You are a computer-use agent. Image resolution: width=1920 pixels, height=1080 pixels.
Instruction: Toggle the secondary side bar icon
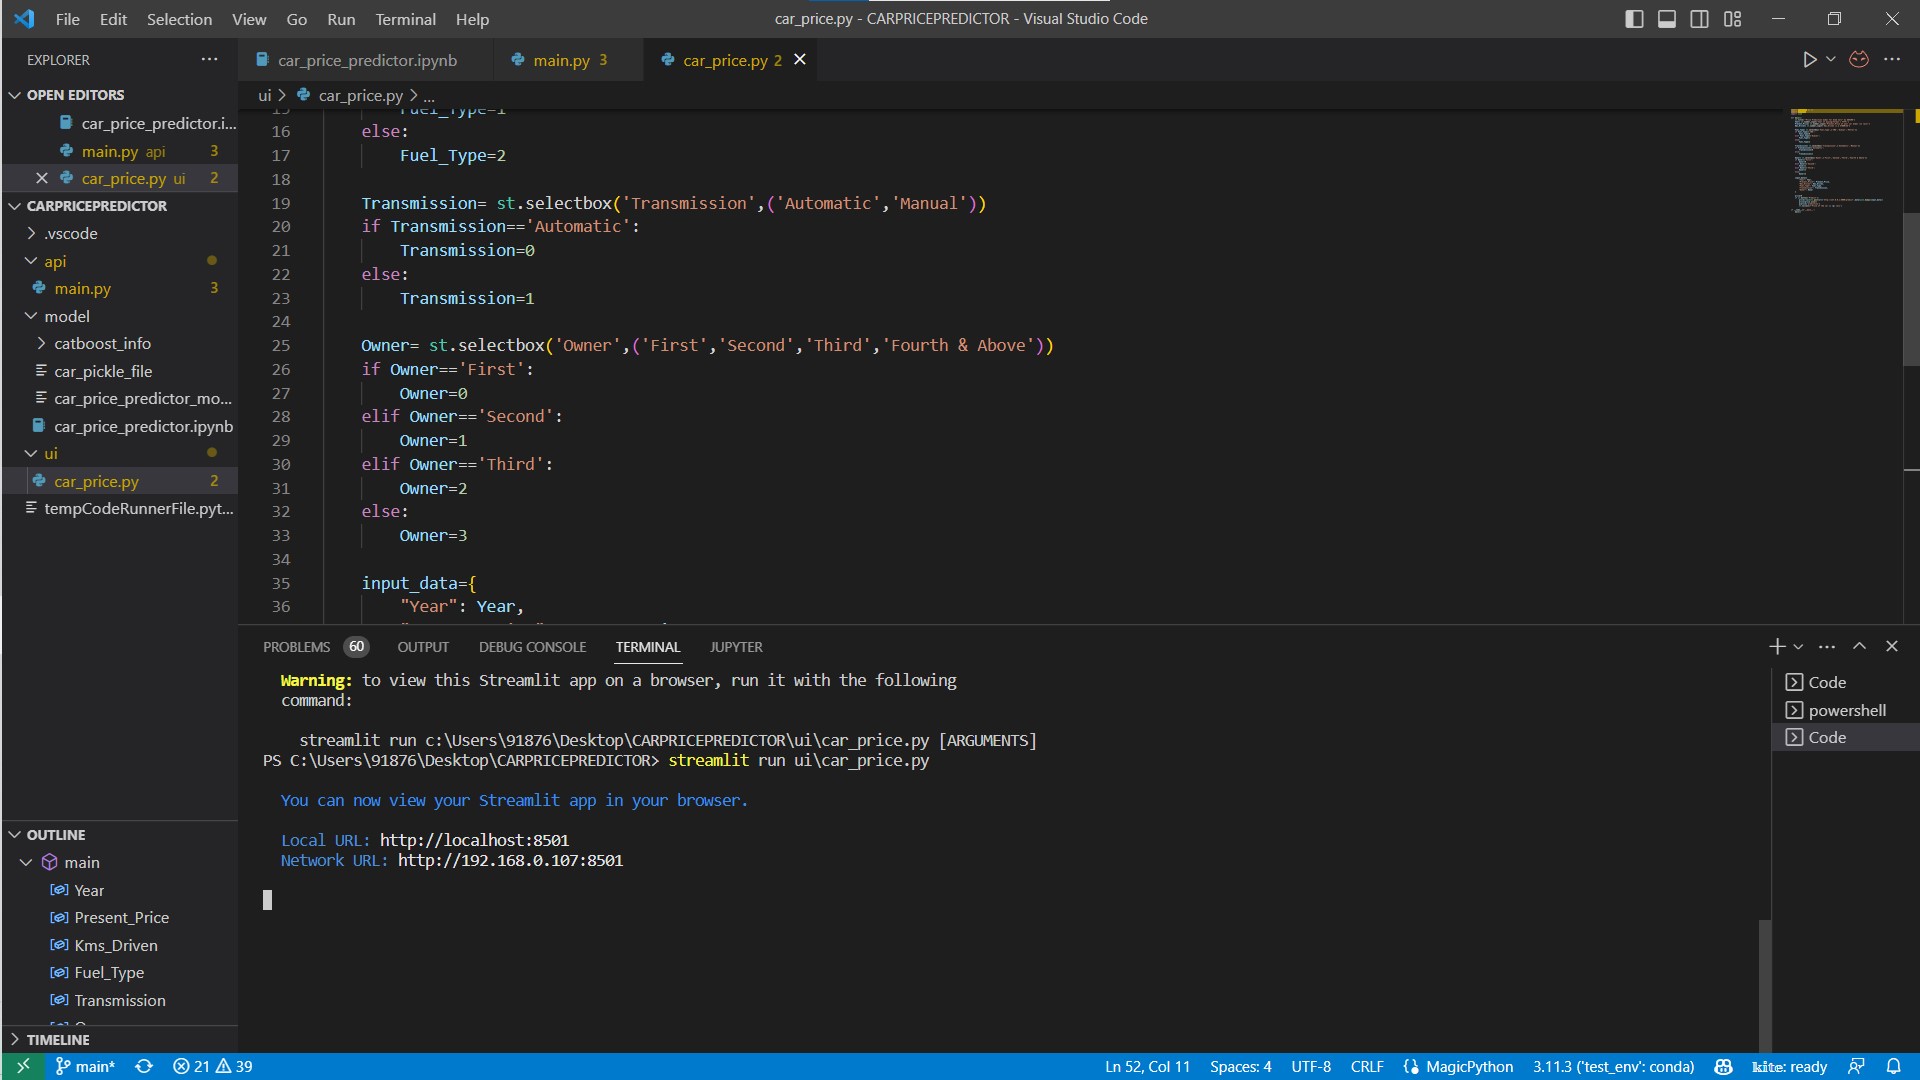pyautogui.click(x=1699, y=18)
